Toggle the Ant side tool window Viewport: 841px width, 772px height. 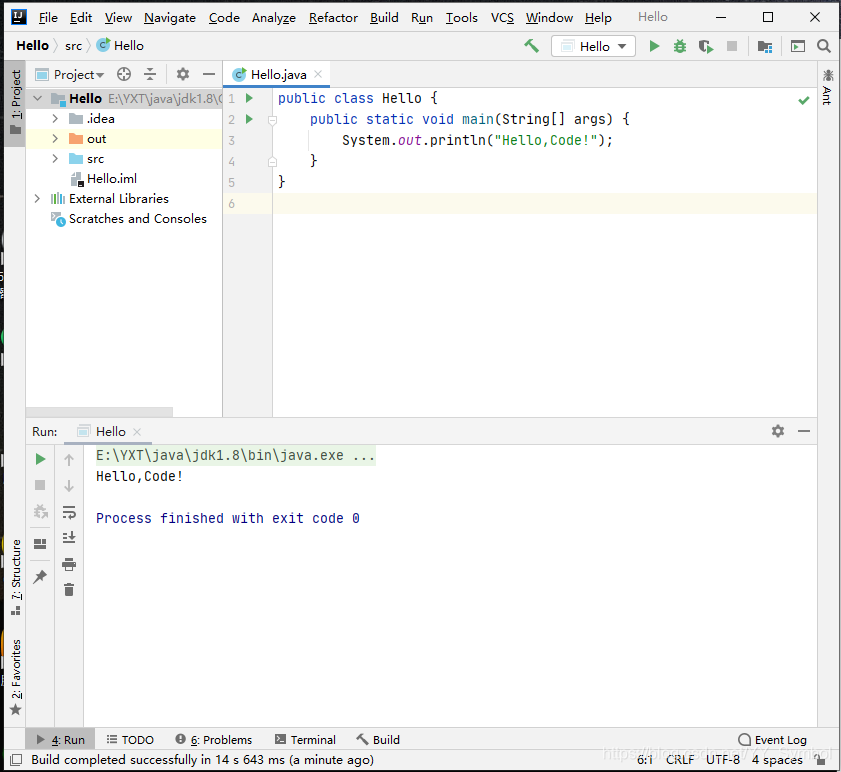point(828,87)
